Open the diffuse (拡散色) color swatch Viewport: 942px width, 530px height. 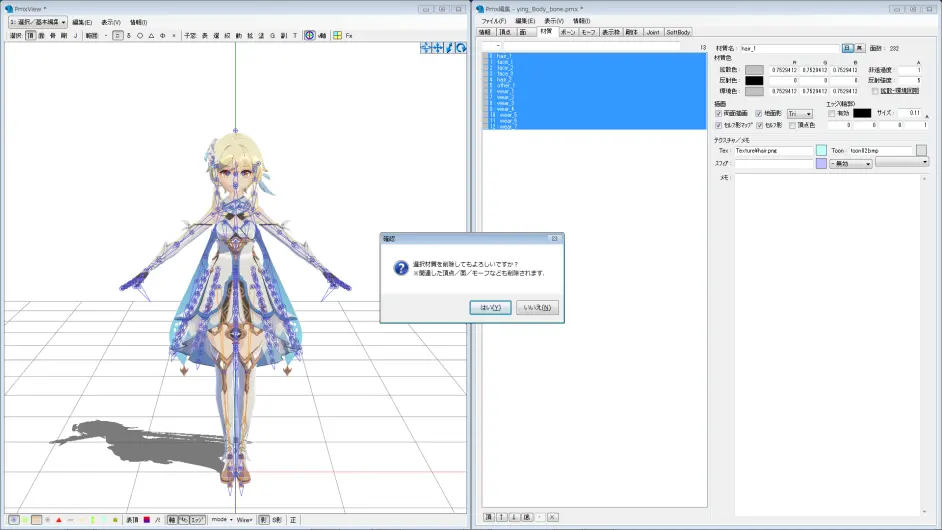coord(754,70)
